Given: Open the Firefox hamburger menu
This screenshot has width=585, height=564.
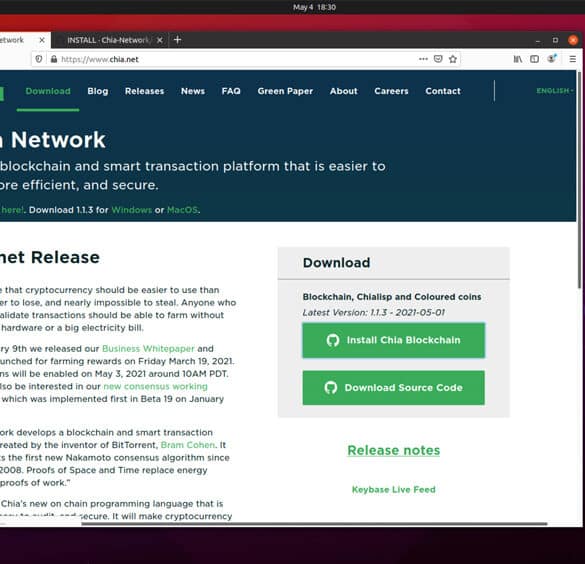Looking at the screenshot, I should point(573,59).
